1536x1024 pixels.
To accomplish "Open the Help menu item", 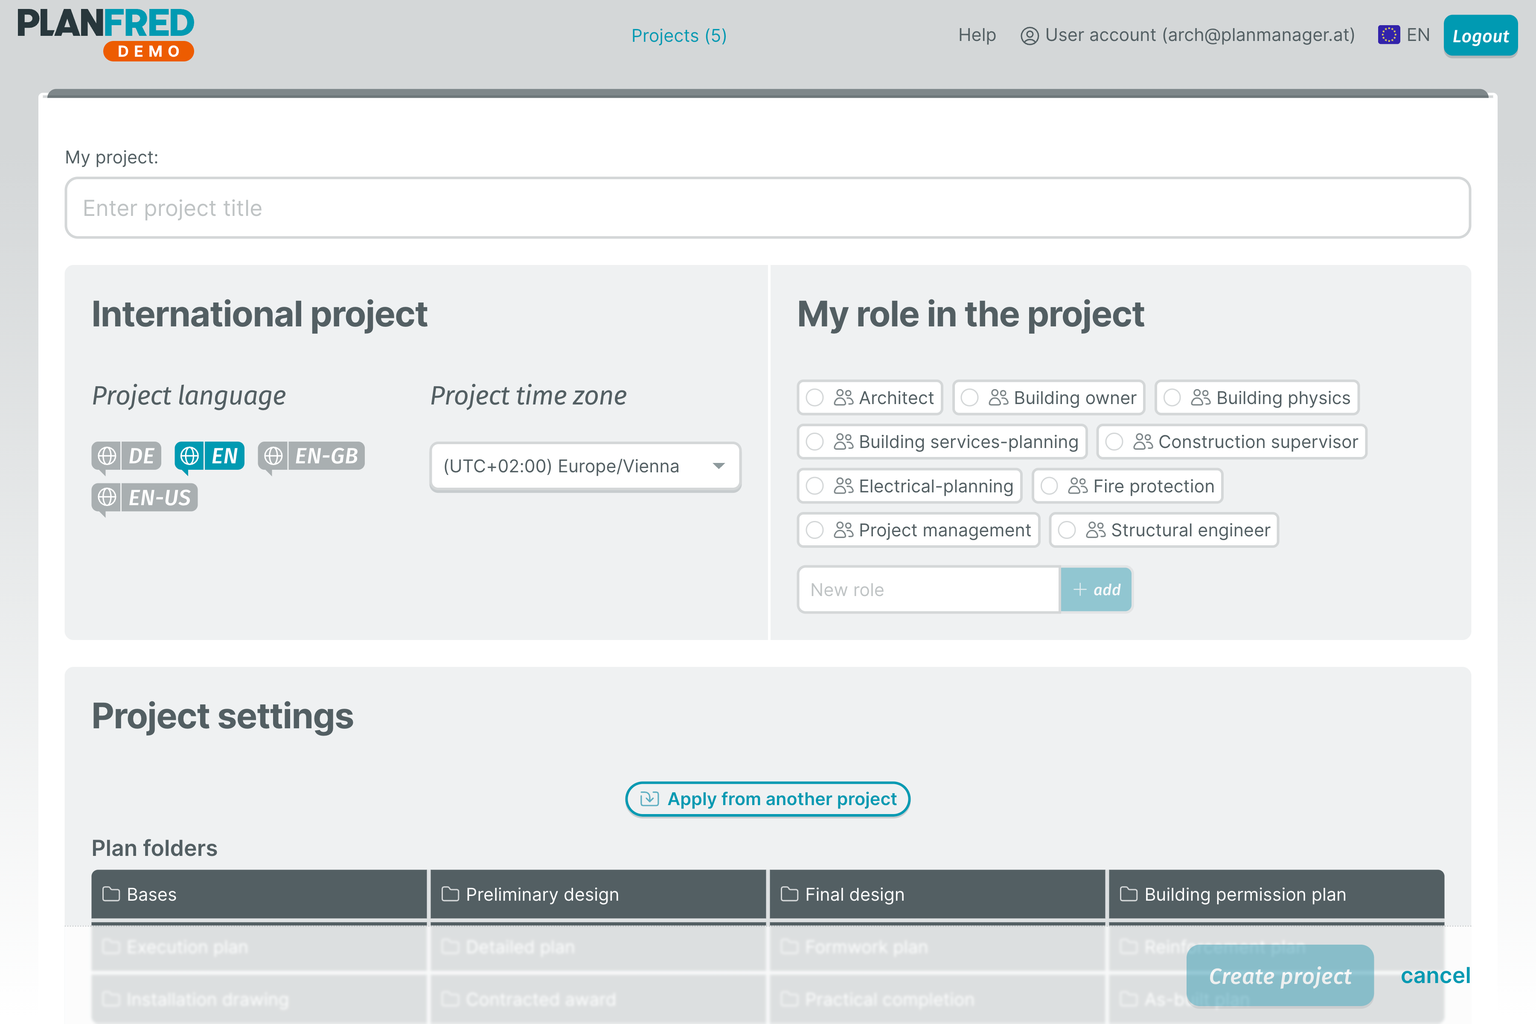I will [x=977, y=35].
